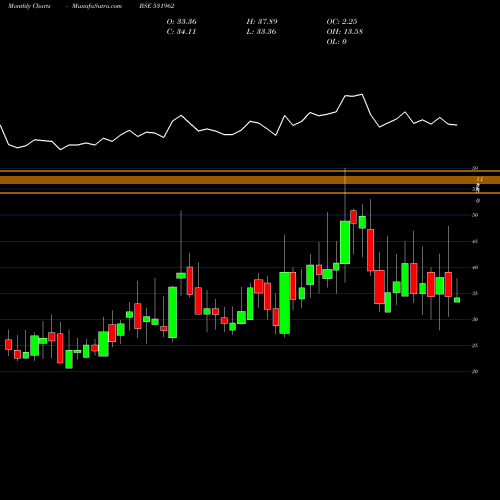Click the high value "H: 37.89"
Image resolution: width=500 pixels, height=500 pixels.
(262, 22)
